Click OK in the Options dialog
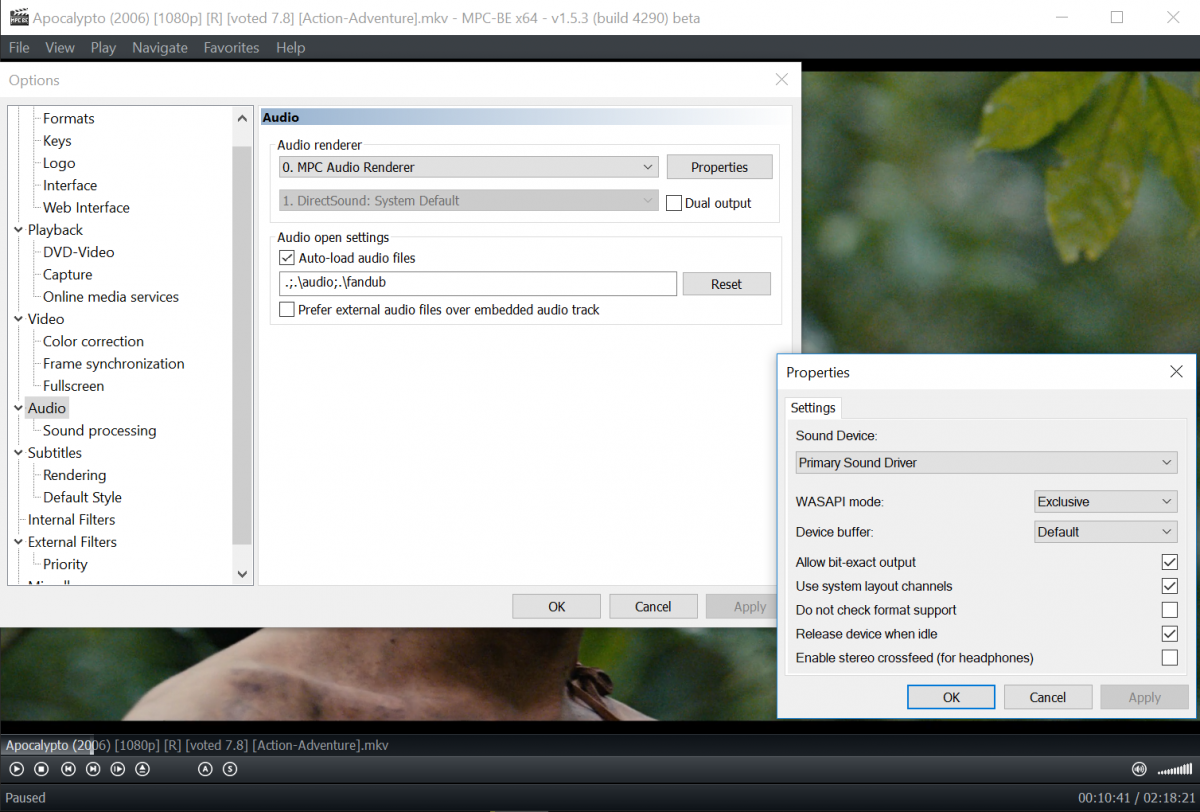 (557, 606)
